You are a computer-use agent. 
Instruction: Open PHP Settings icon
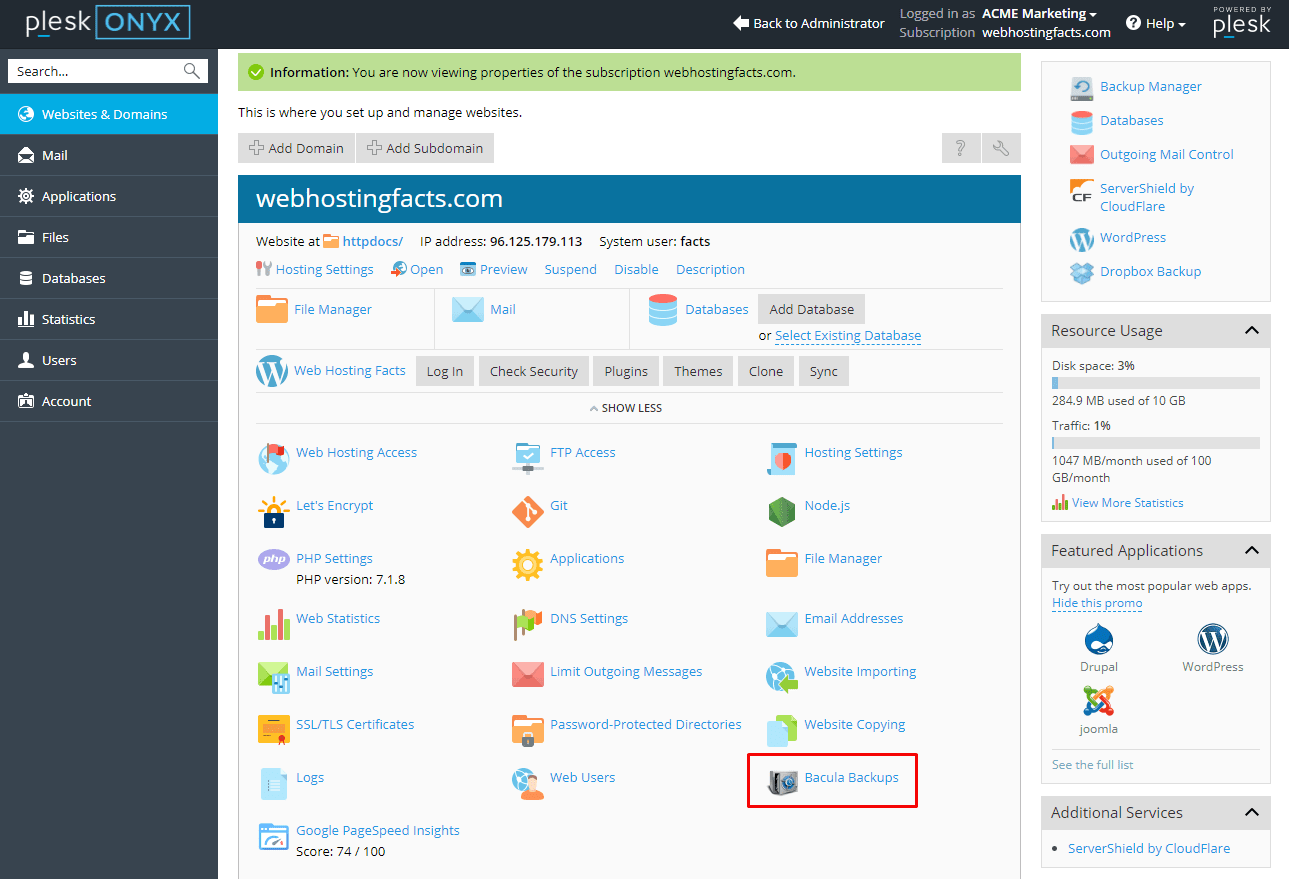tap(273, 559)
